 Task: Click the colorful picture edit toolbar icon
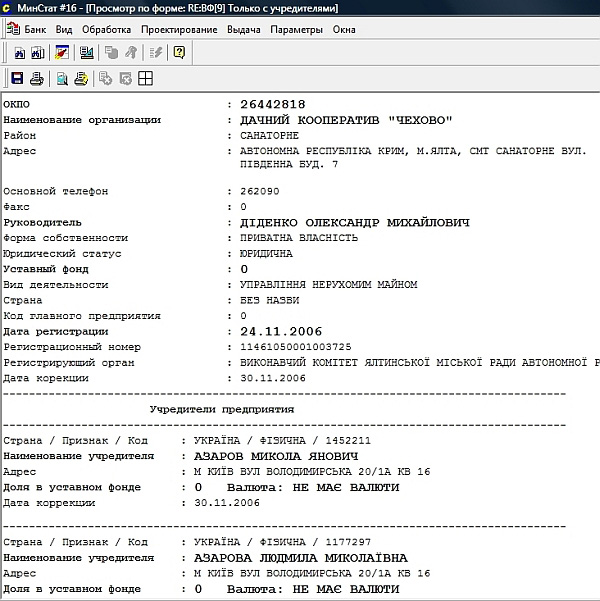point(61,53)
